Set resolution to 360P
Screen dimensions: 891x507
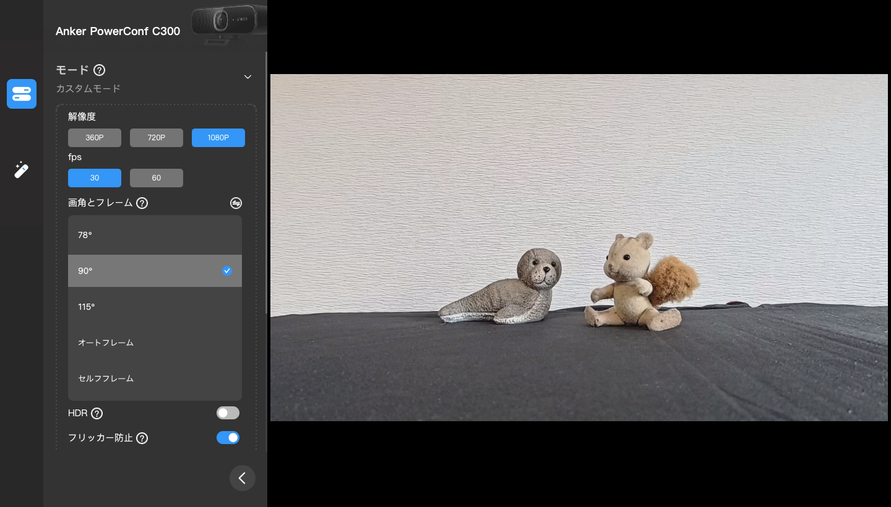click(94, 138)
